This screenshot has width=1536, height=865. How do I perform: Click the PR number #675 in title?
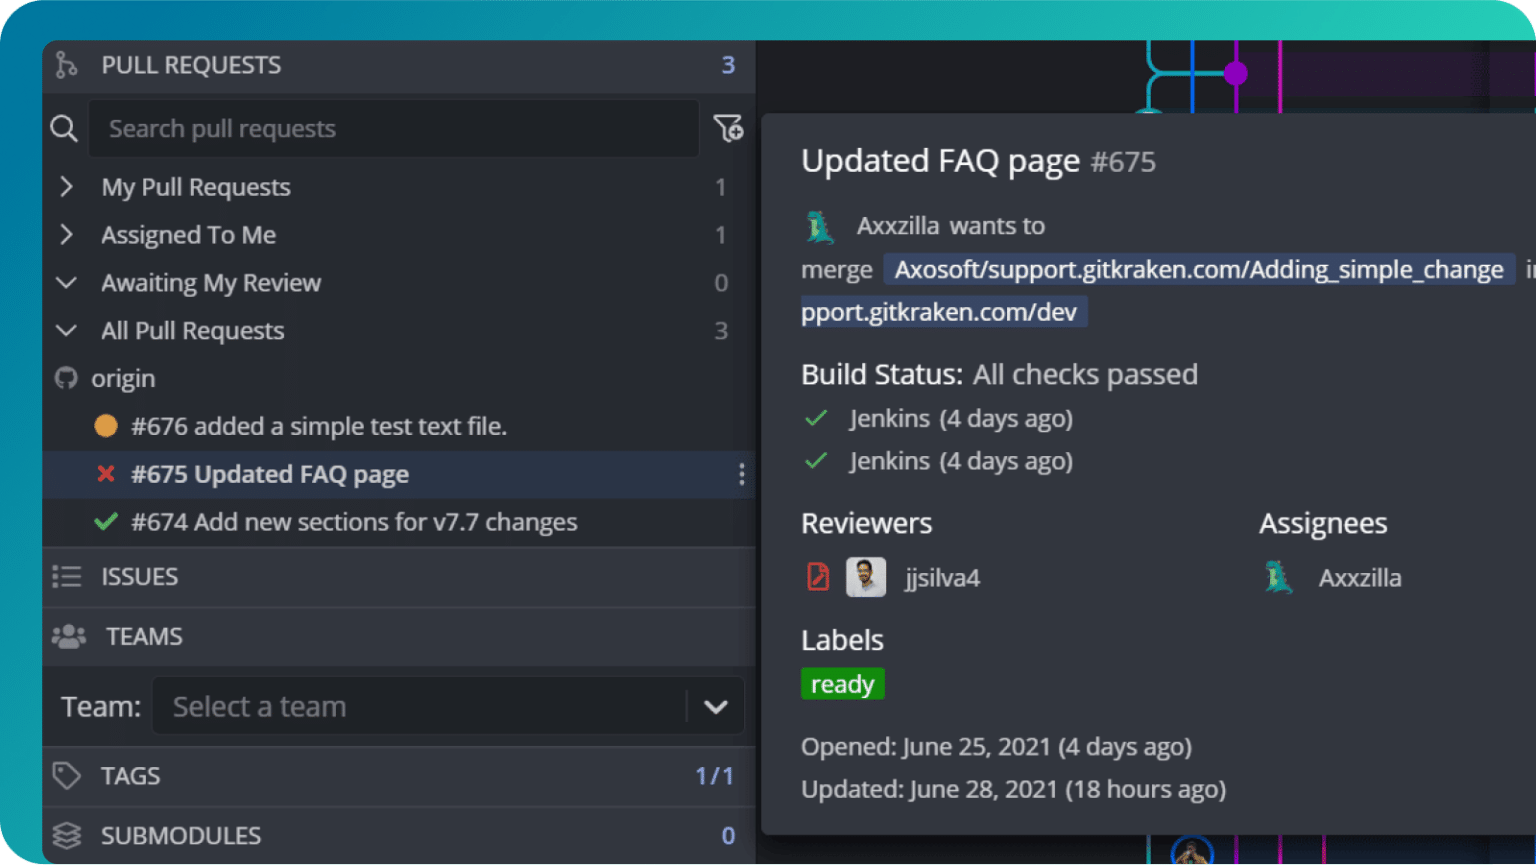pyautogui.click(x=1123, y=162)
